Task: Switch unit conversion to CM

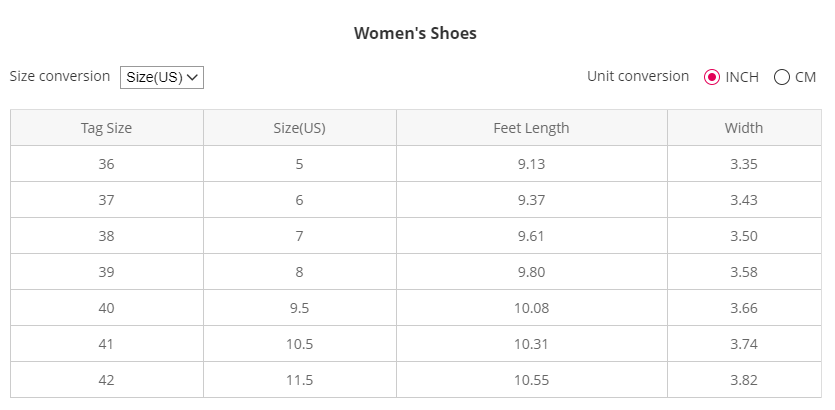Action: (782, 77)
